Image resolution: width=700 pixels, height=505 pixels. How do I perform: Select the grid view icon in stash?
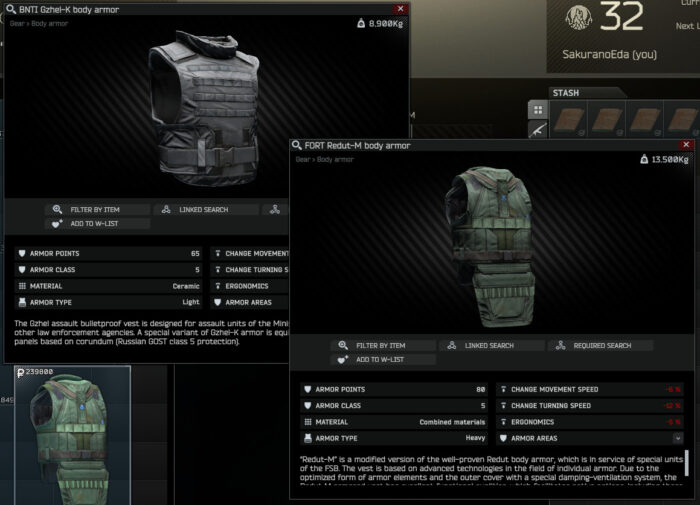point(538,110)
